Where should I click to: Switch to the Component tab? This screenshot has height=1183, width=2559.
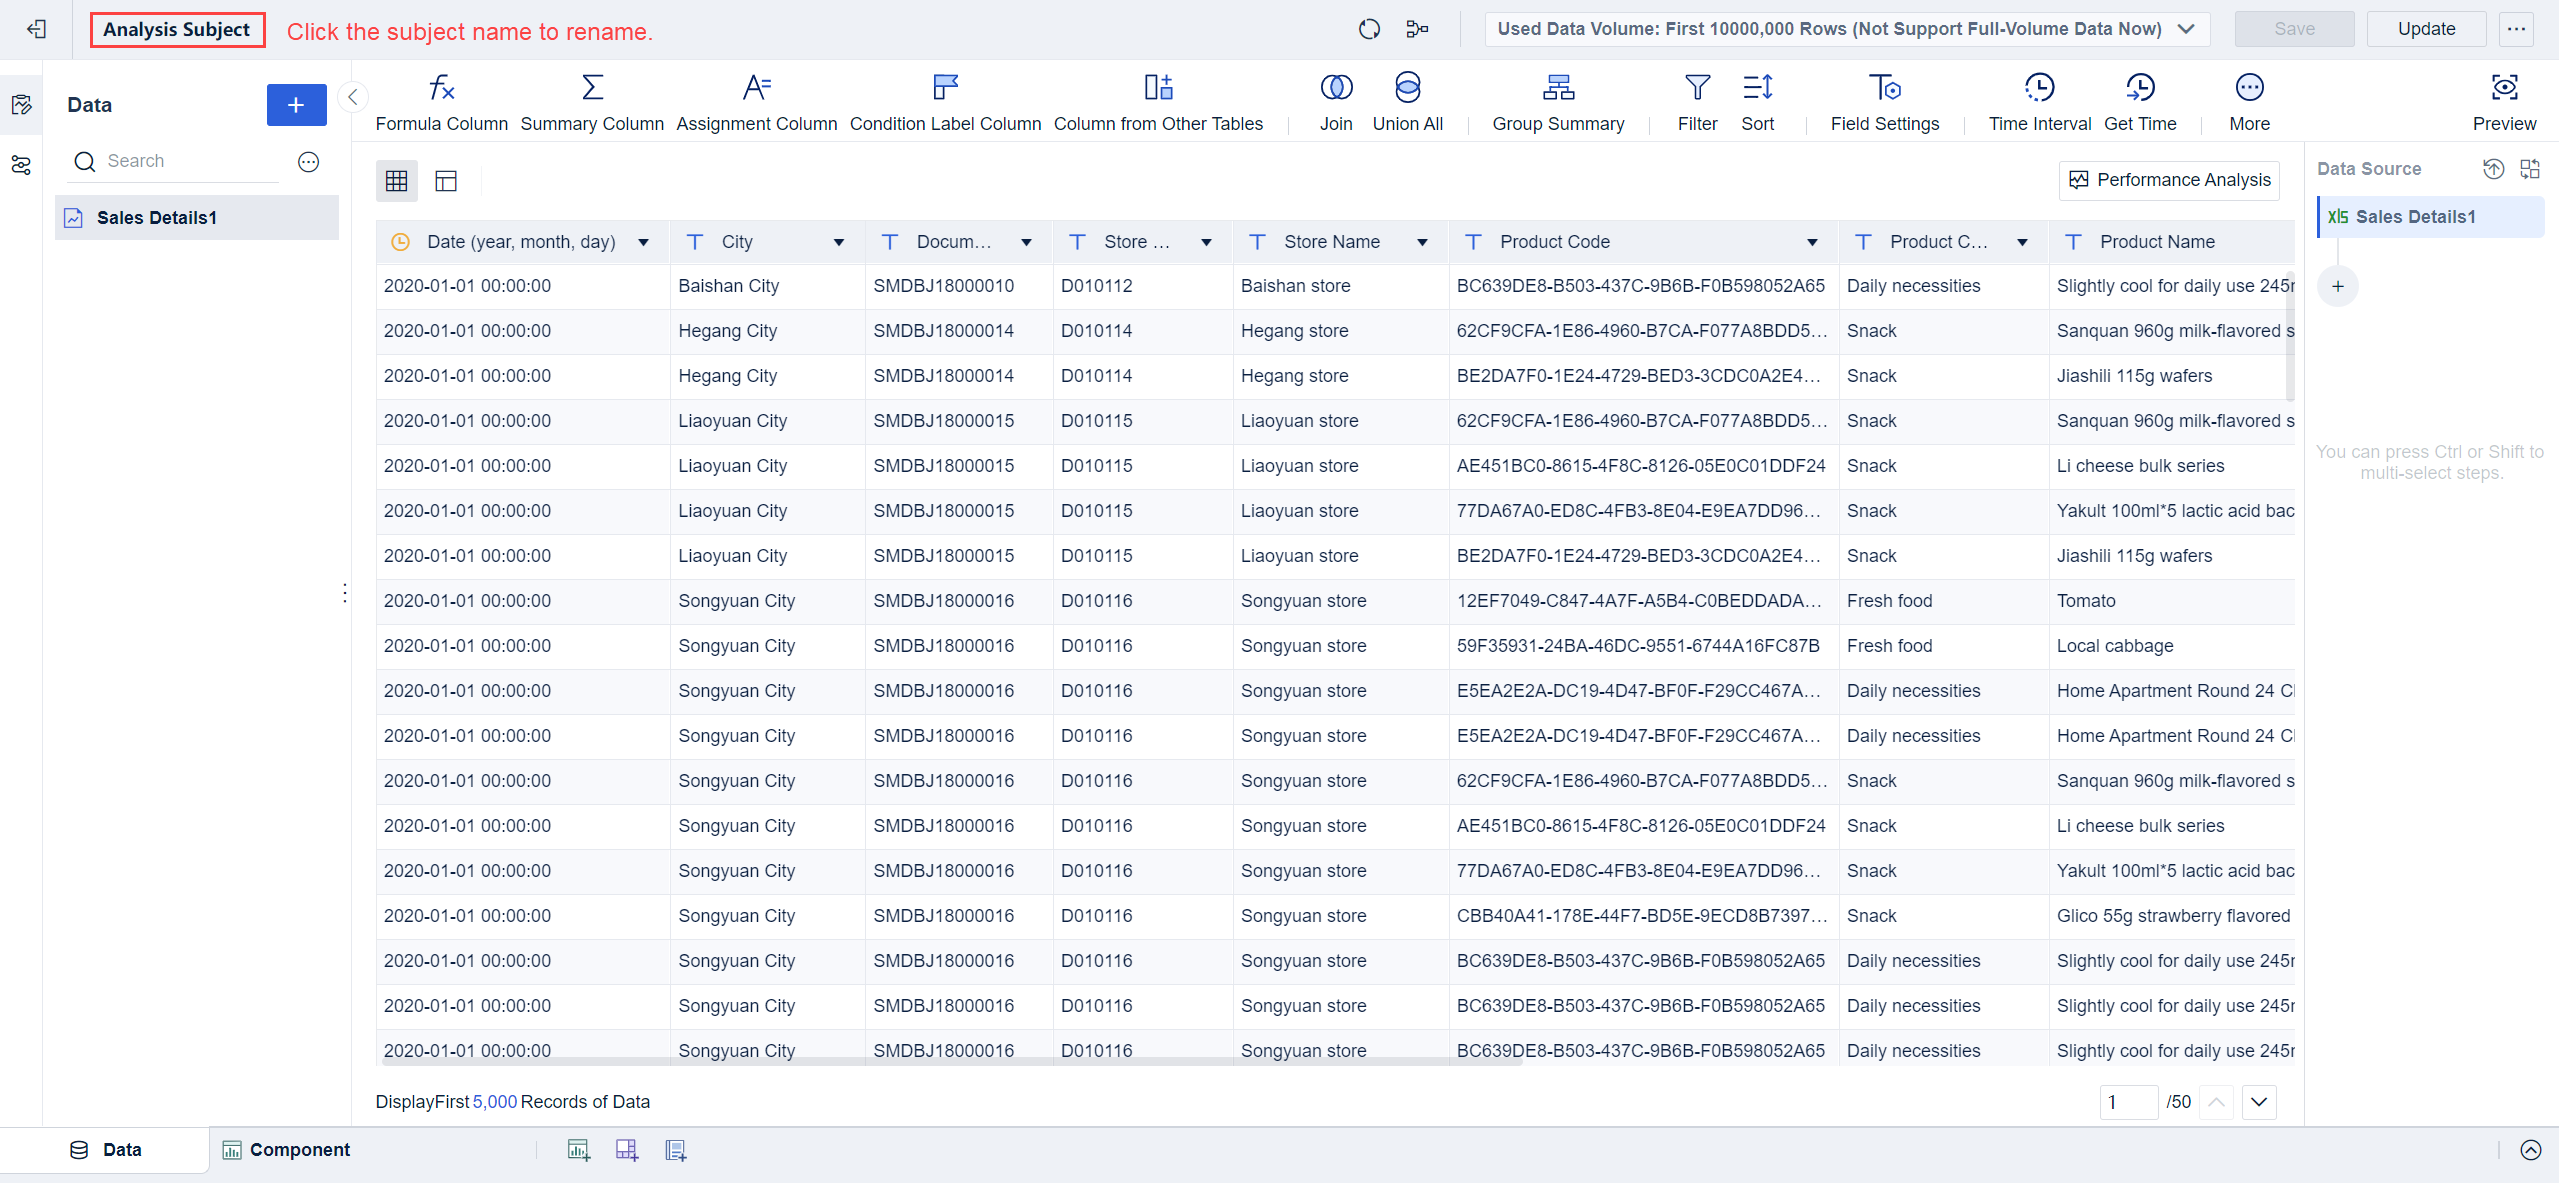point(298,1149)
